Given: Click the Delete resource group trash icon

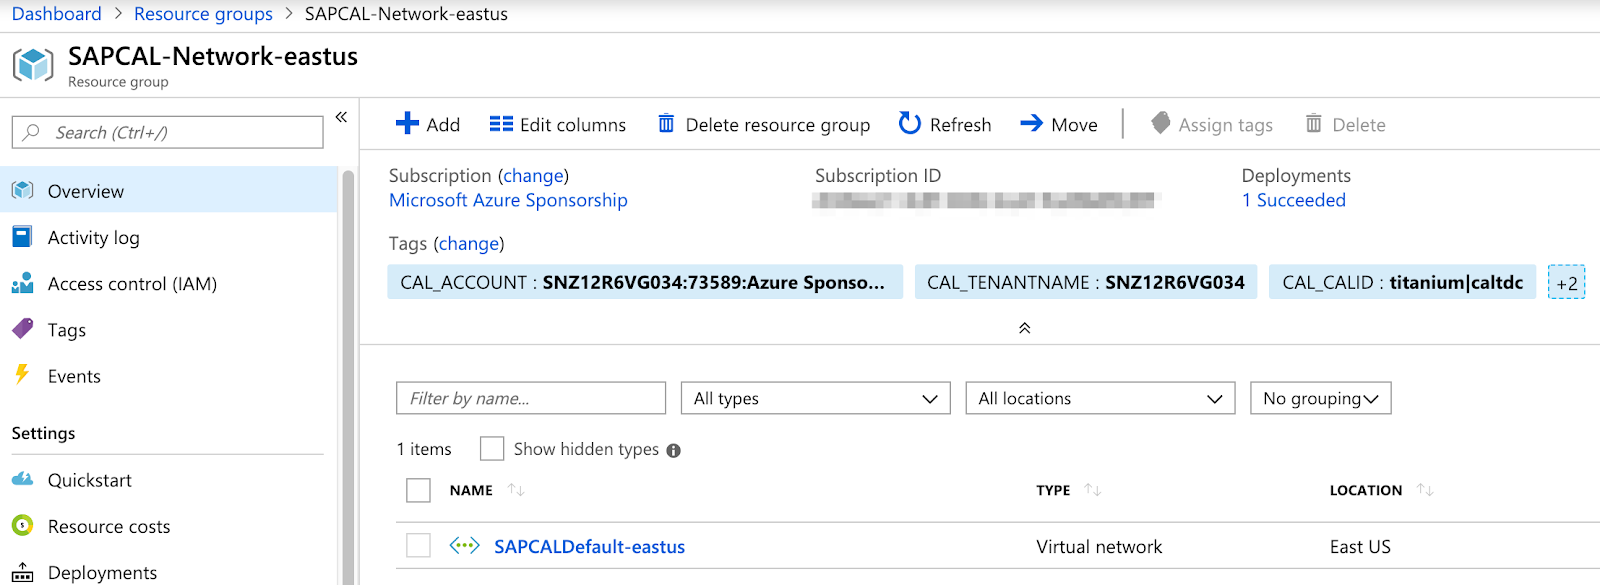Looking at the screenshot, I should pos(666,123).
